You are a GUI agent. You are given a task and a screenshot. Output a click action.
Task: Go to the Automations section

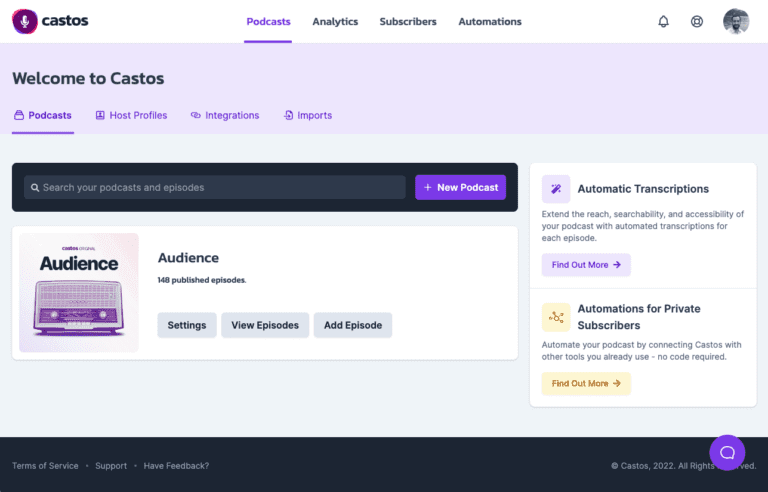[x=489, y=22]
